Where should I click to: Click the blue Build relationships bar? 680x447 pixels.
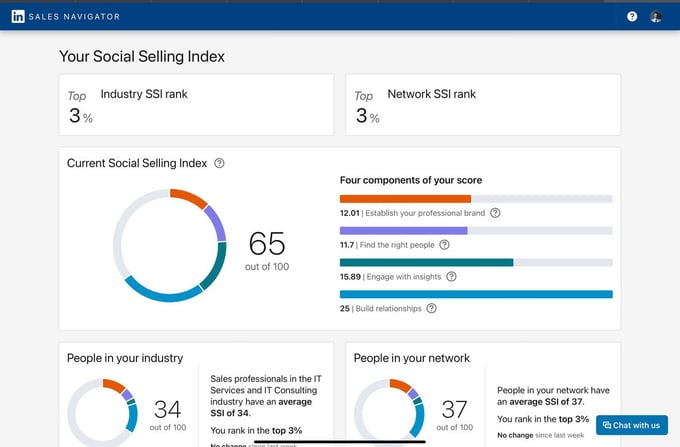pyautogui.click(x=476, y=294)
